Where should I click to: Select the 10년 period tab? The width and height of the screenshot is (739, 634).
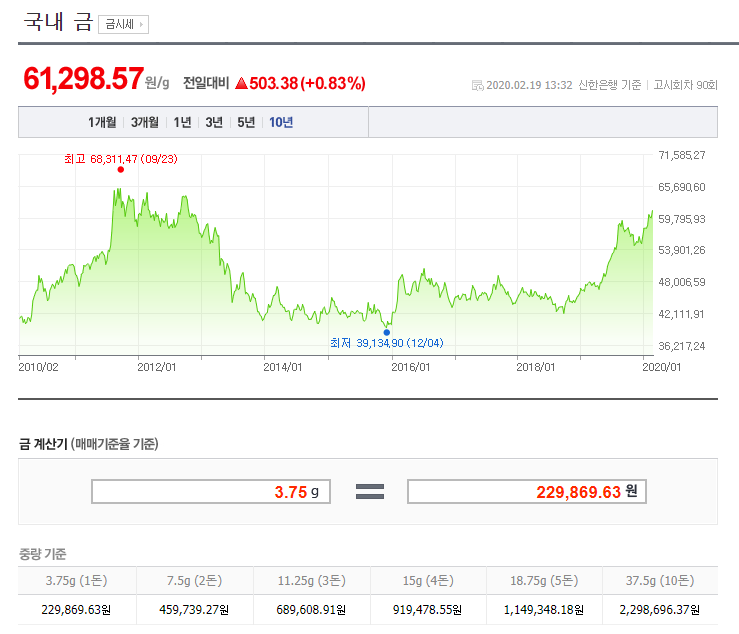[x=281, y=122]
